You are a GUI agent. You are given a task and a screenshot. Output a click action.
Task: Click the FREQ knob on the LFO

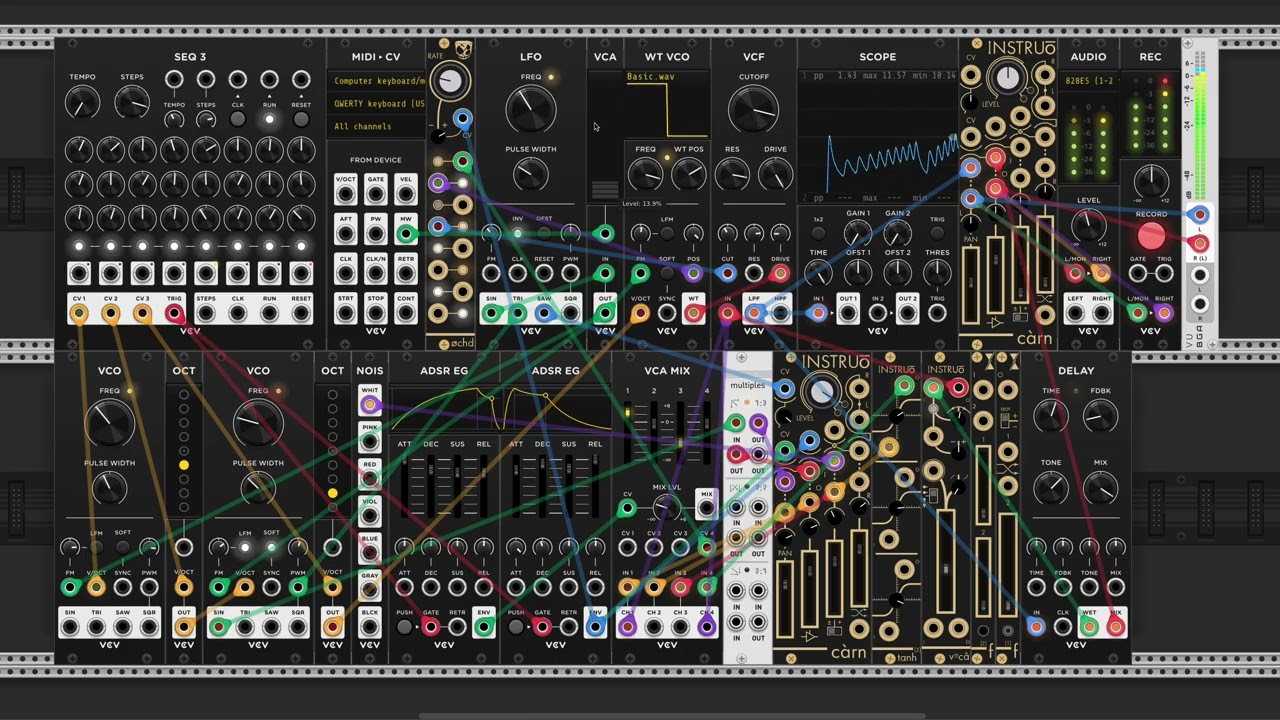530,111
